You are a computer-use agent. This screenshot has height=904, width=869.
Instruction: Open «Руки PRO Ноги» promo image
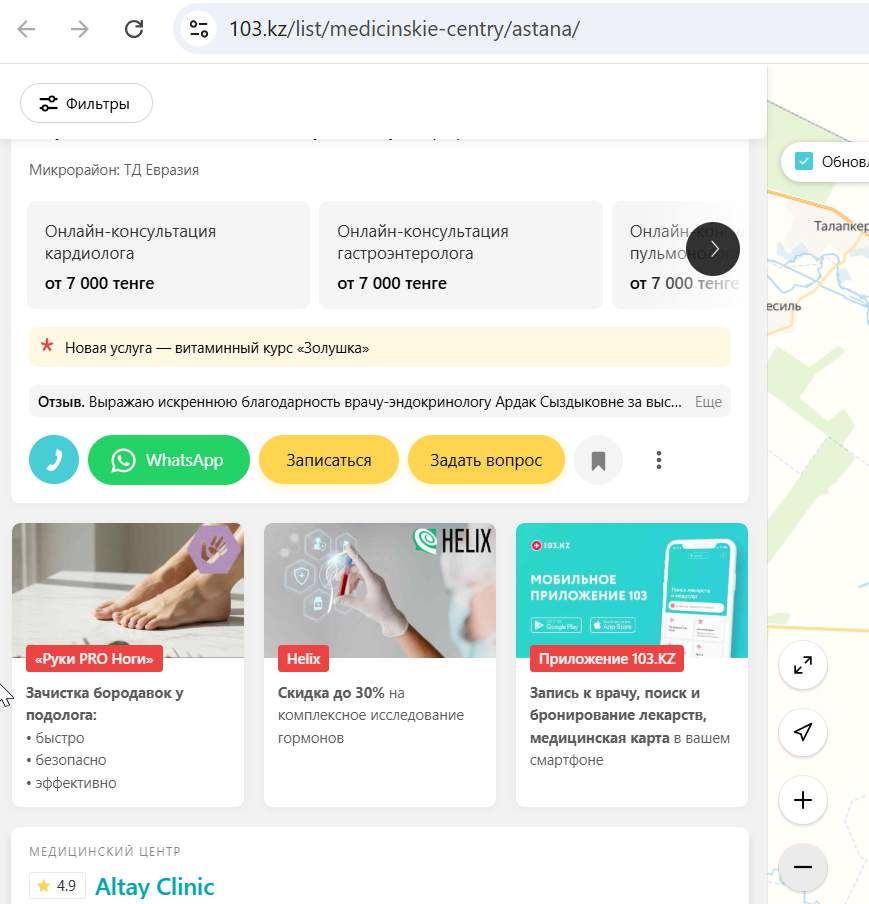click(x=128, y=590)
